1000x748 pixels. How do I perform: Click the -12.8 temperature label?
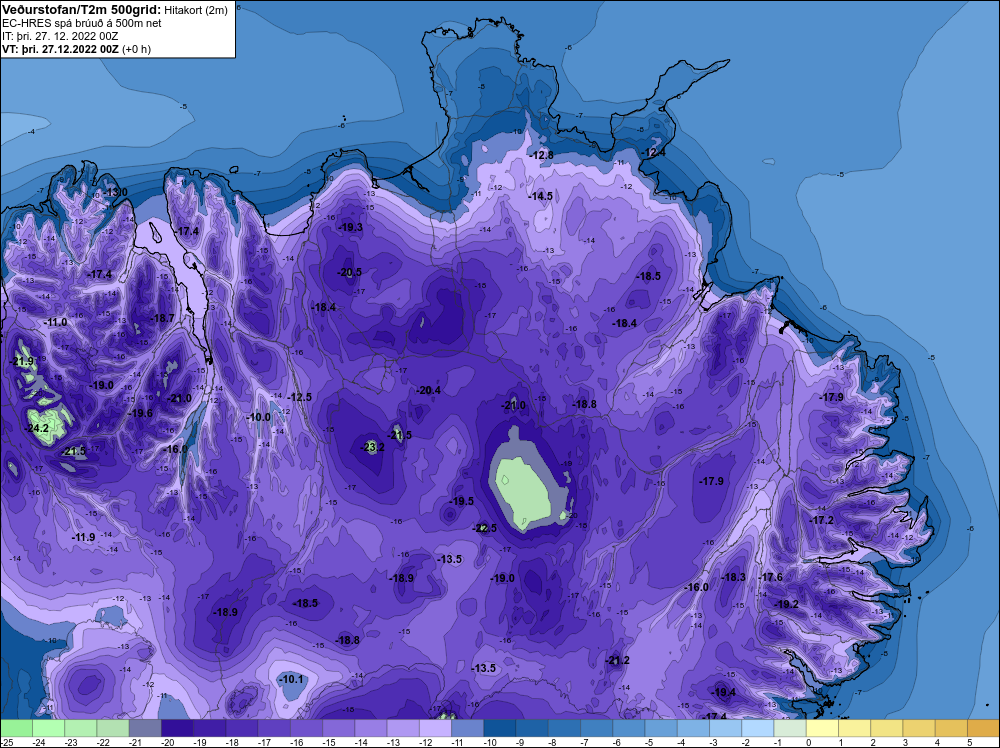[541, 155]
